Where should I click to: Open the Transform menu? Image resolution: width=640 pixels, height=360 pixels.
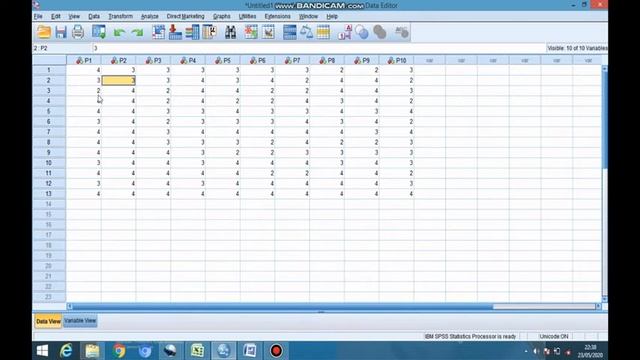[120, 16]
